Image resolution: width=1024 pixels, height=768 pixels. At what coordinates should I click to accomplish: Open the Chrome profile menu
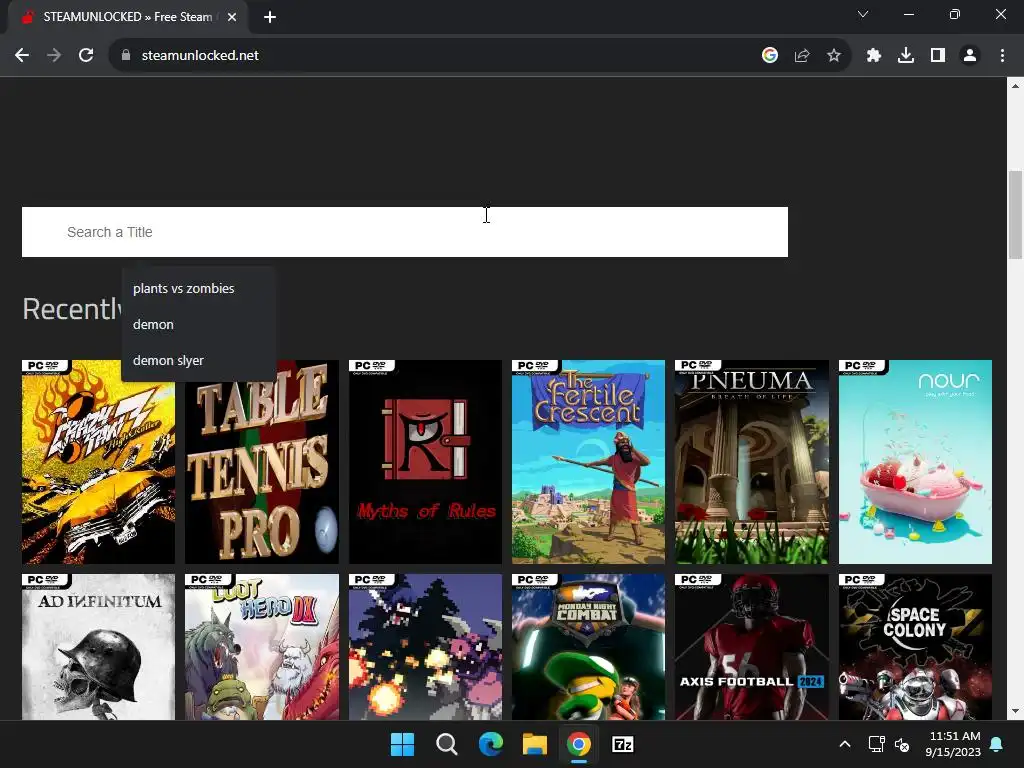(970, 56)
